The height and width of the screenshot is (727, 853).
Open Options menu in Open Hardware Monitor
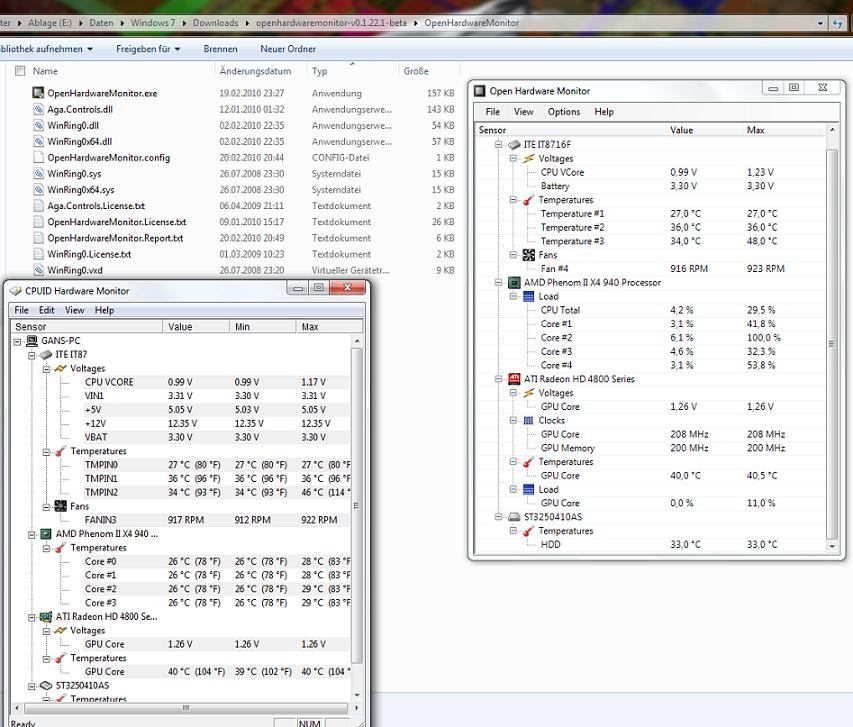(564, 112)
